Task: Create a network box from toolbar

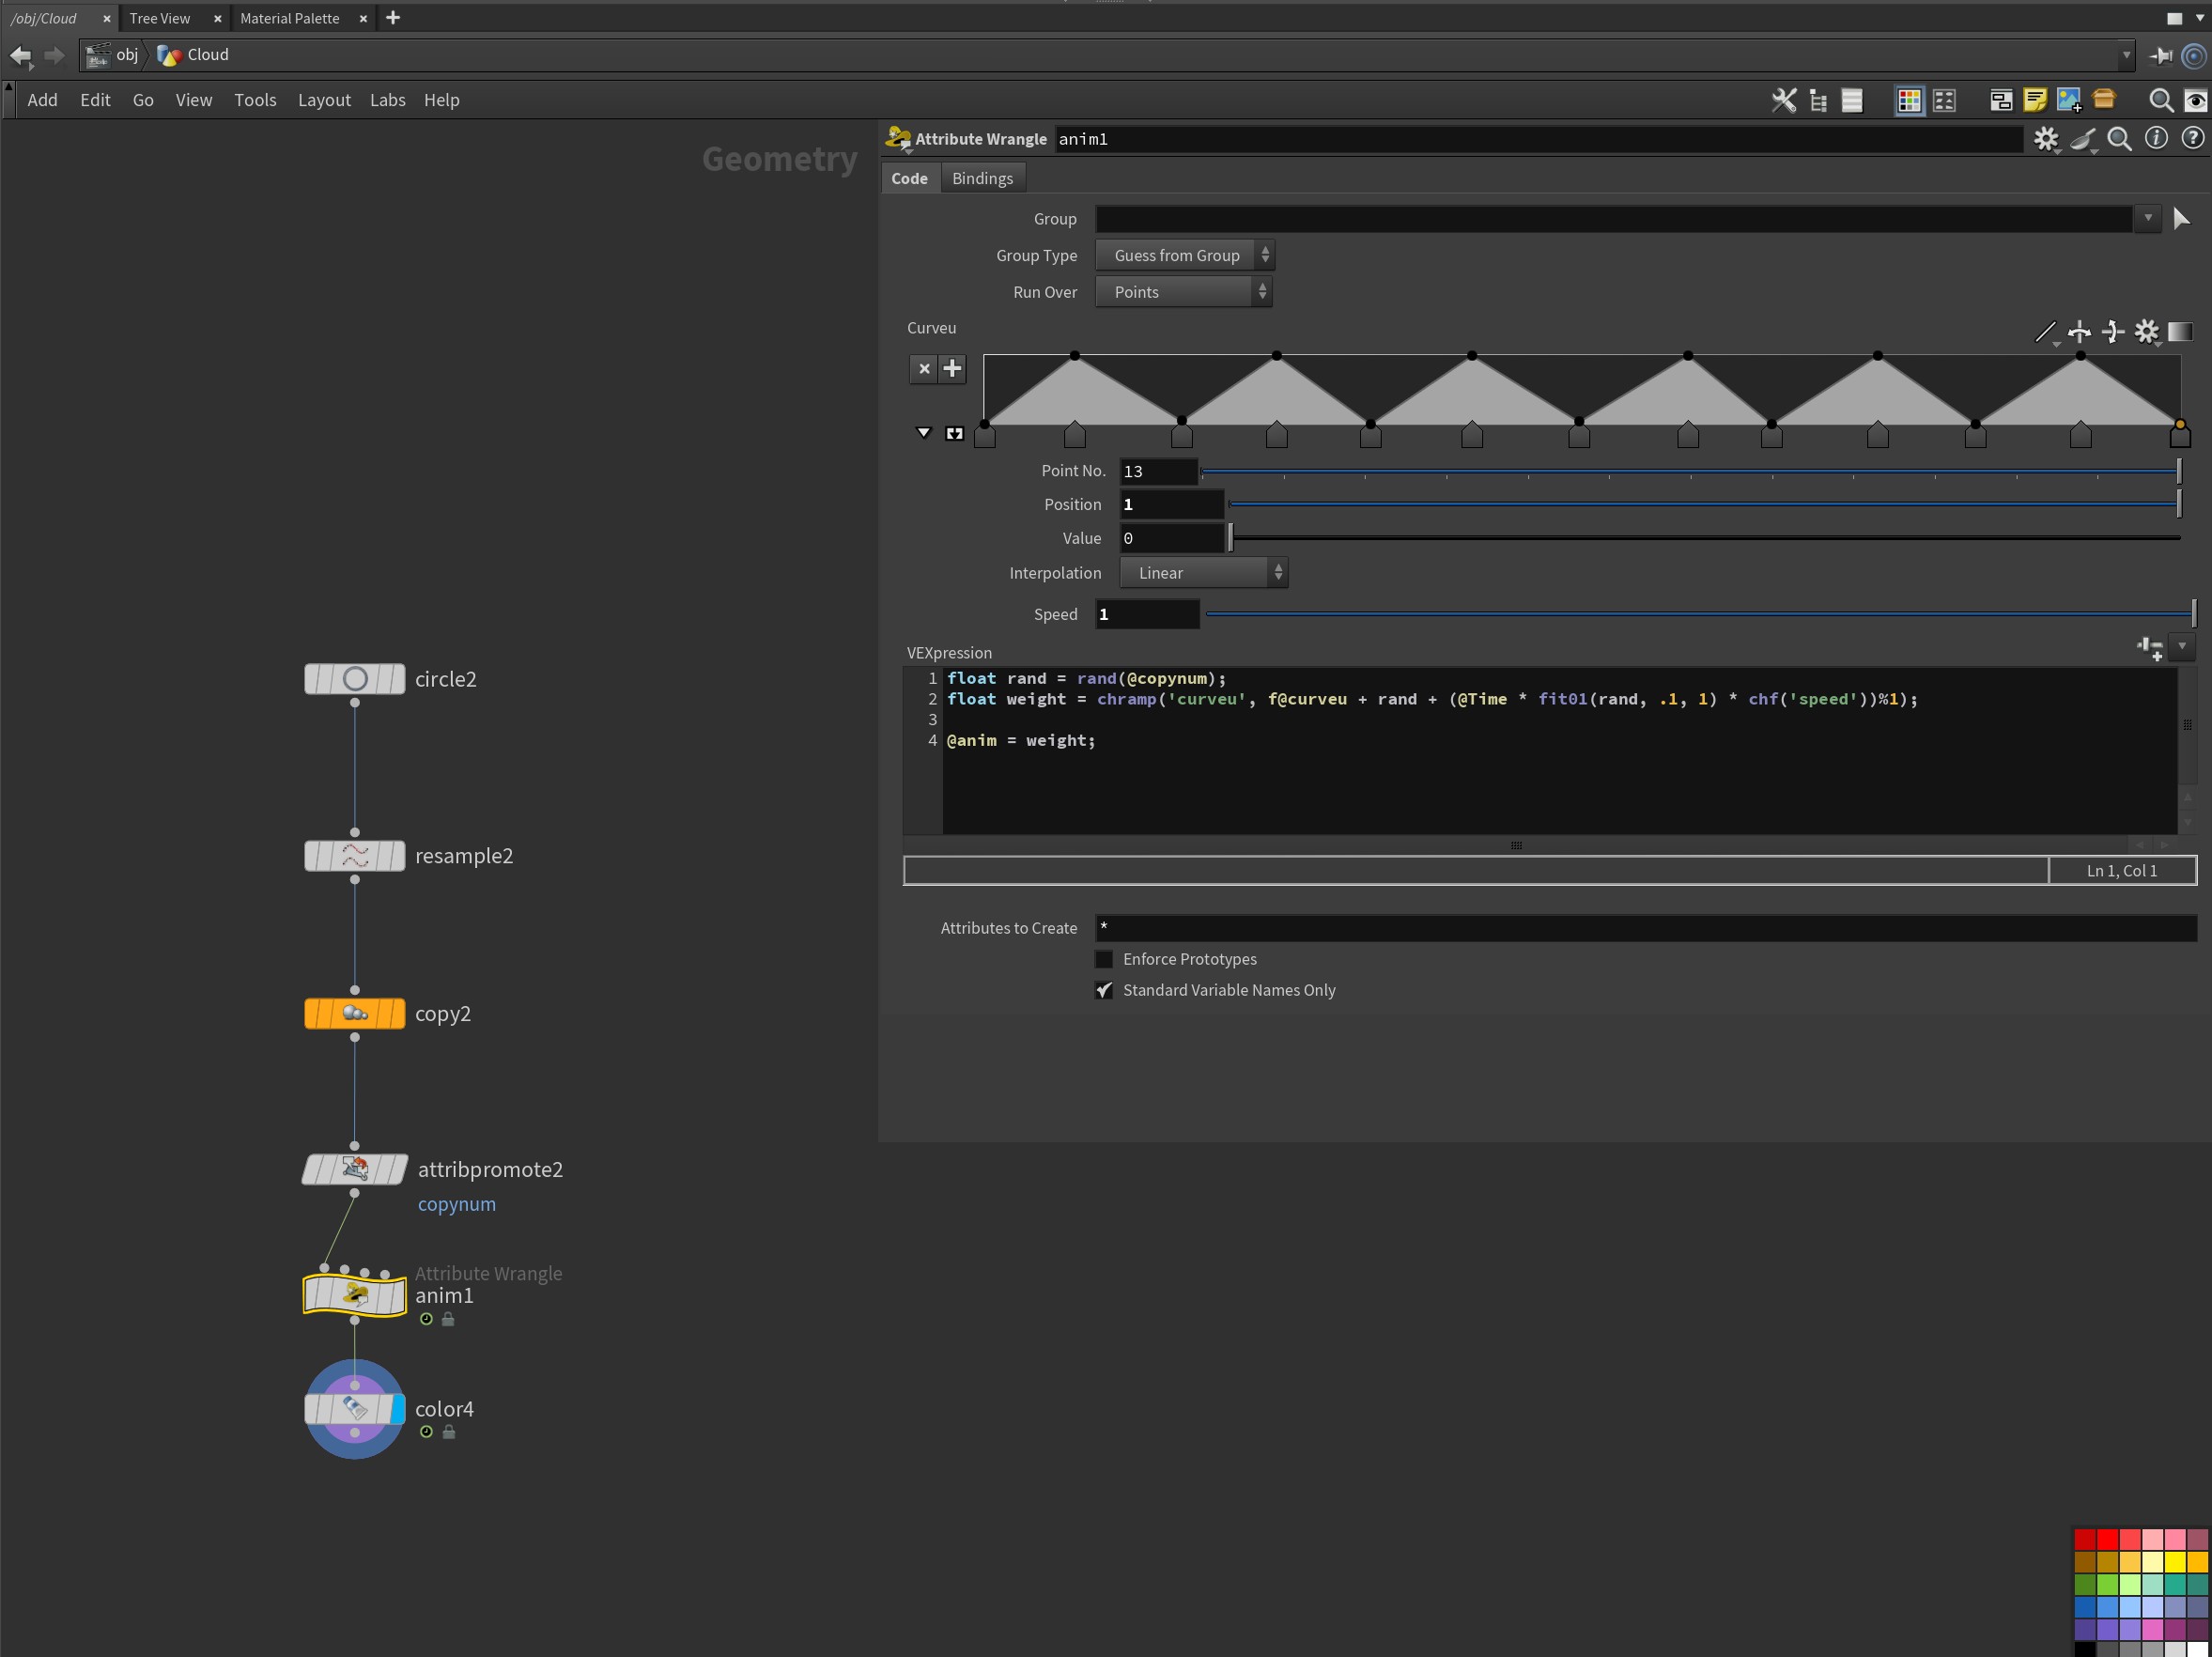Action: 2001,100
